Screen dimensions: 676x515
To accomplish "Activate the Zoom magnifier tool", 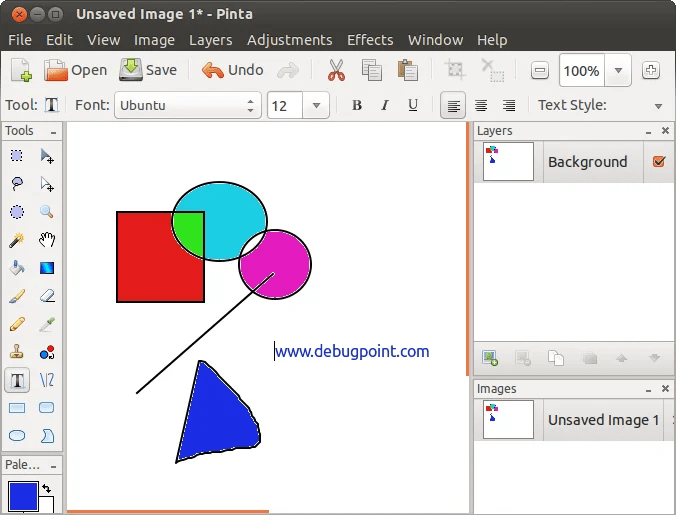I will (x=47, y=212).
